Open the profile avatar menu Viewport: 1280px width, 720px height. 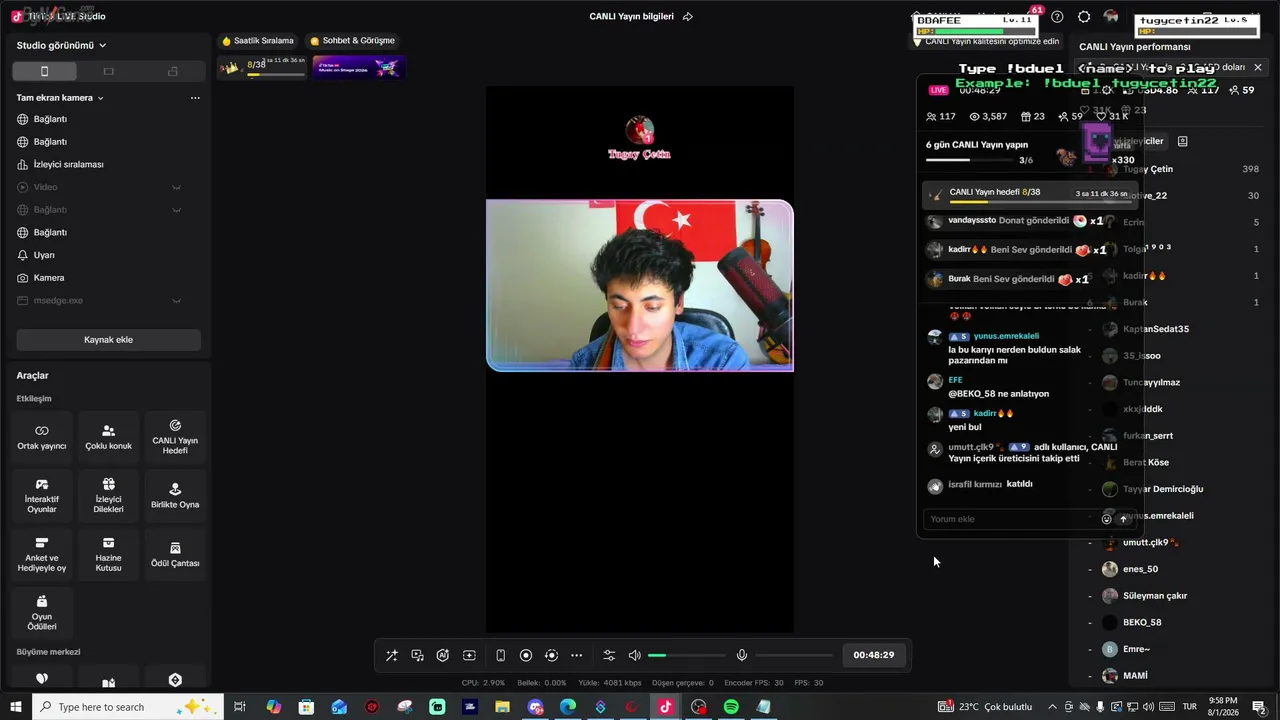pos(1111,17)
